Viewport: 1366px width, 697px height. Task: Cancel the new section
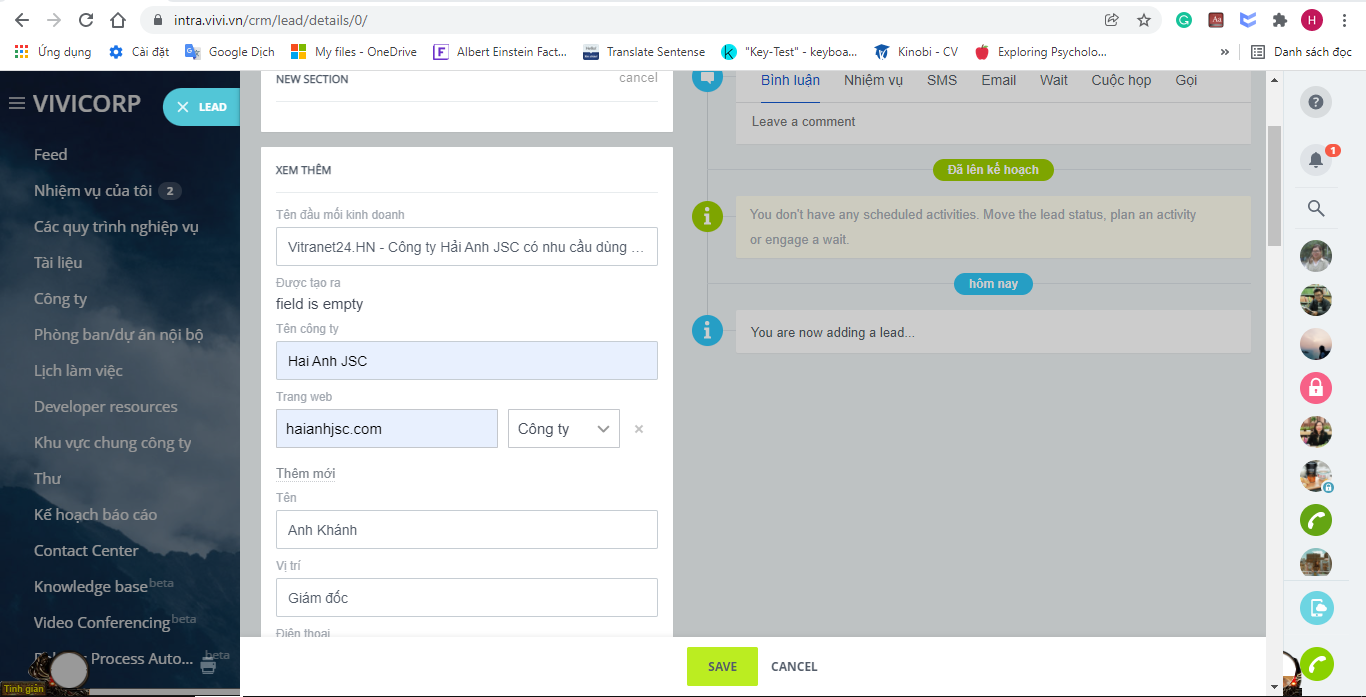click(x=638, y=78)
